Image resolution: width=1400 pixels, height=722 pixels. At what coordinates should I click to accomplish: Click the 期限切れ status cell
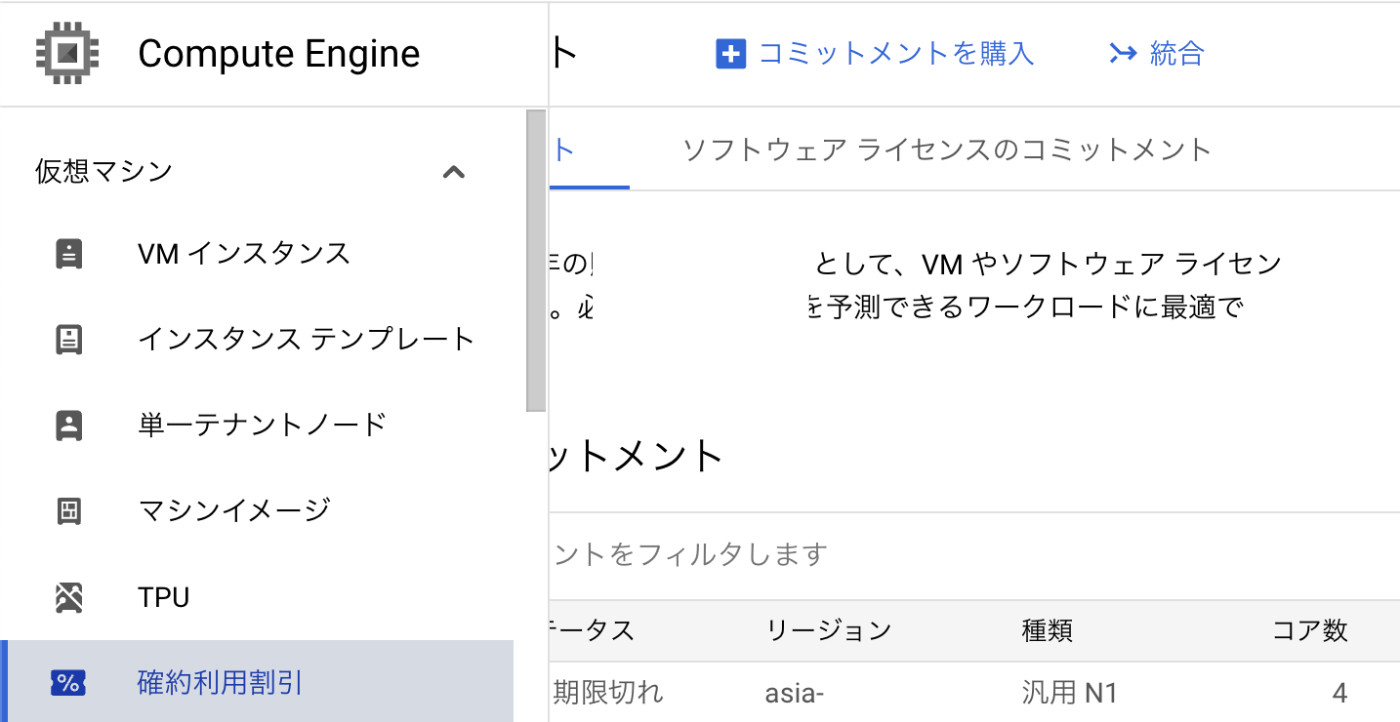click(608, 692)
